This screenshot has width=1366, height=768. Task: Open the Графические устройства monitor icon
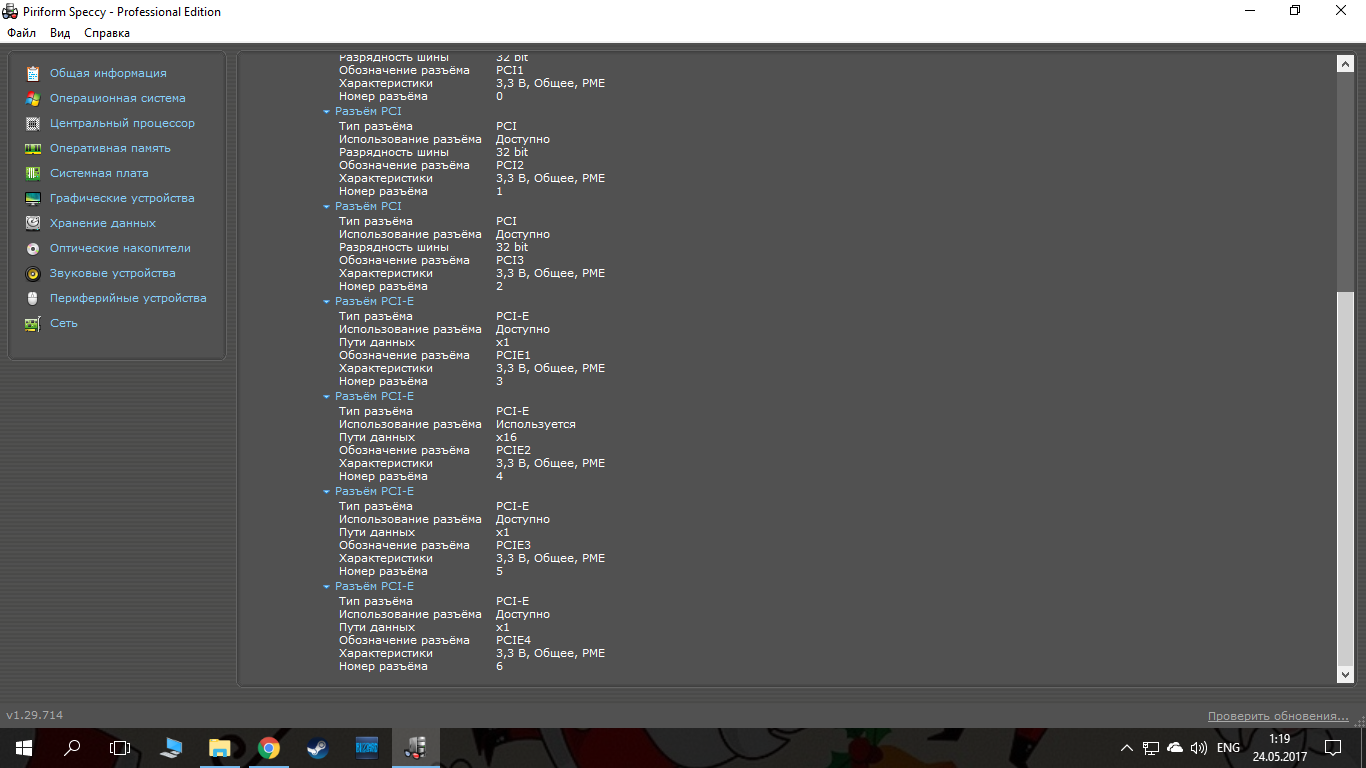[x=33, y=198]
